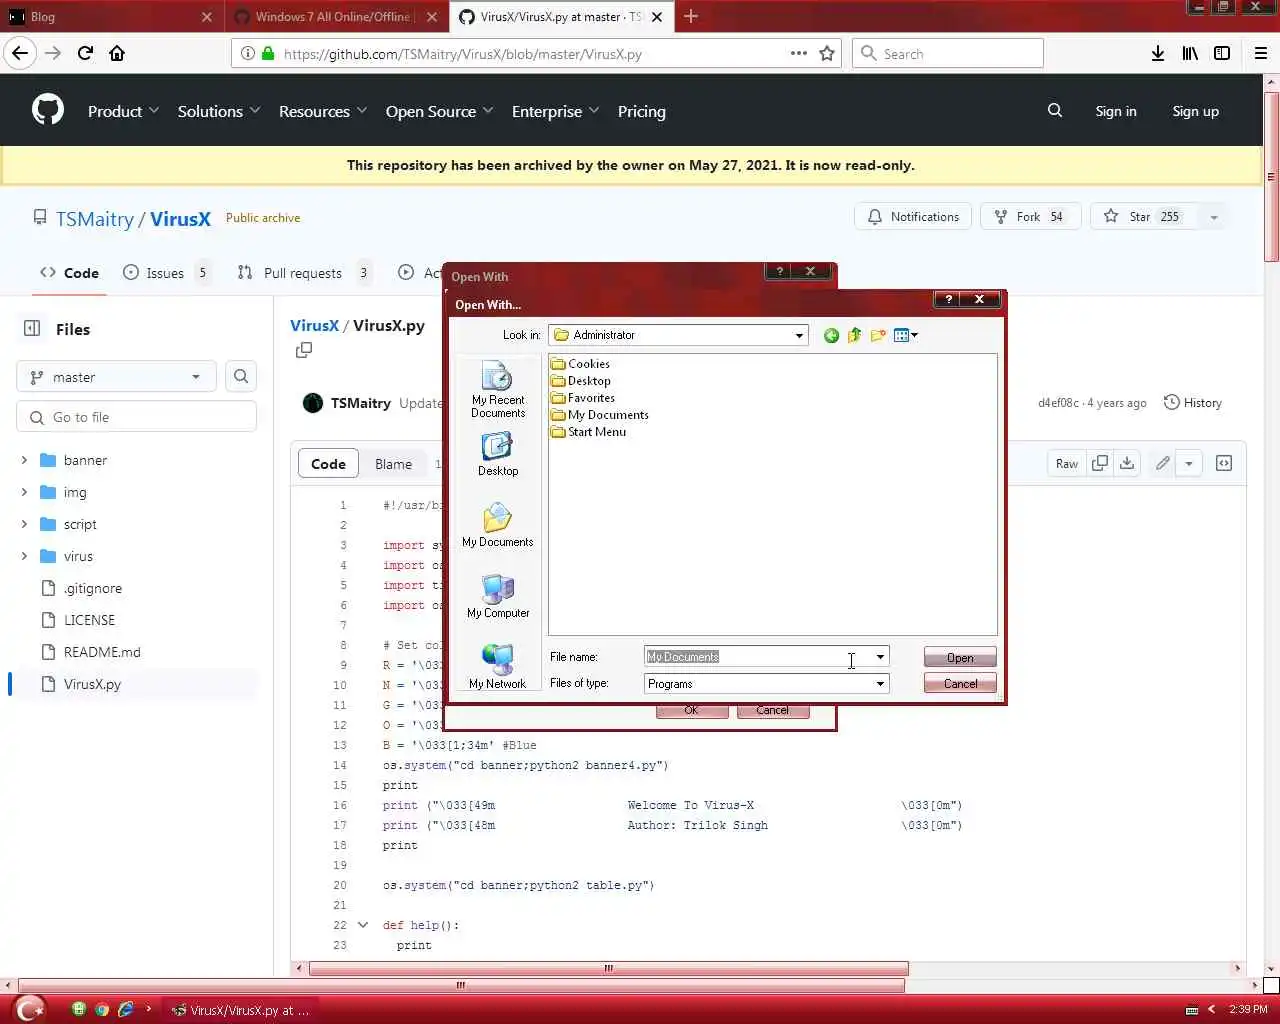Screen dimensions: 1280x1024
Task: Open the page actions three-dot menu
Action: point(799,53)
